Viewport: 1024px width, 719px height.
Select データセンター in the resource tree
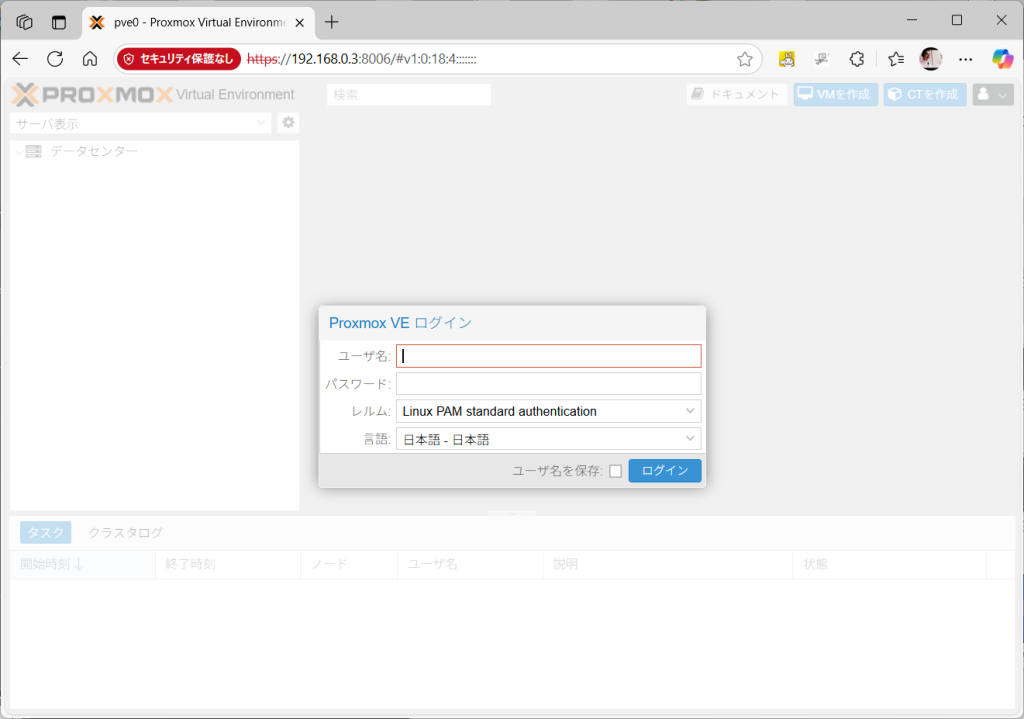pos(94,151)
